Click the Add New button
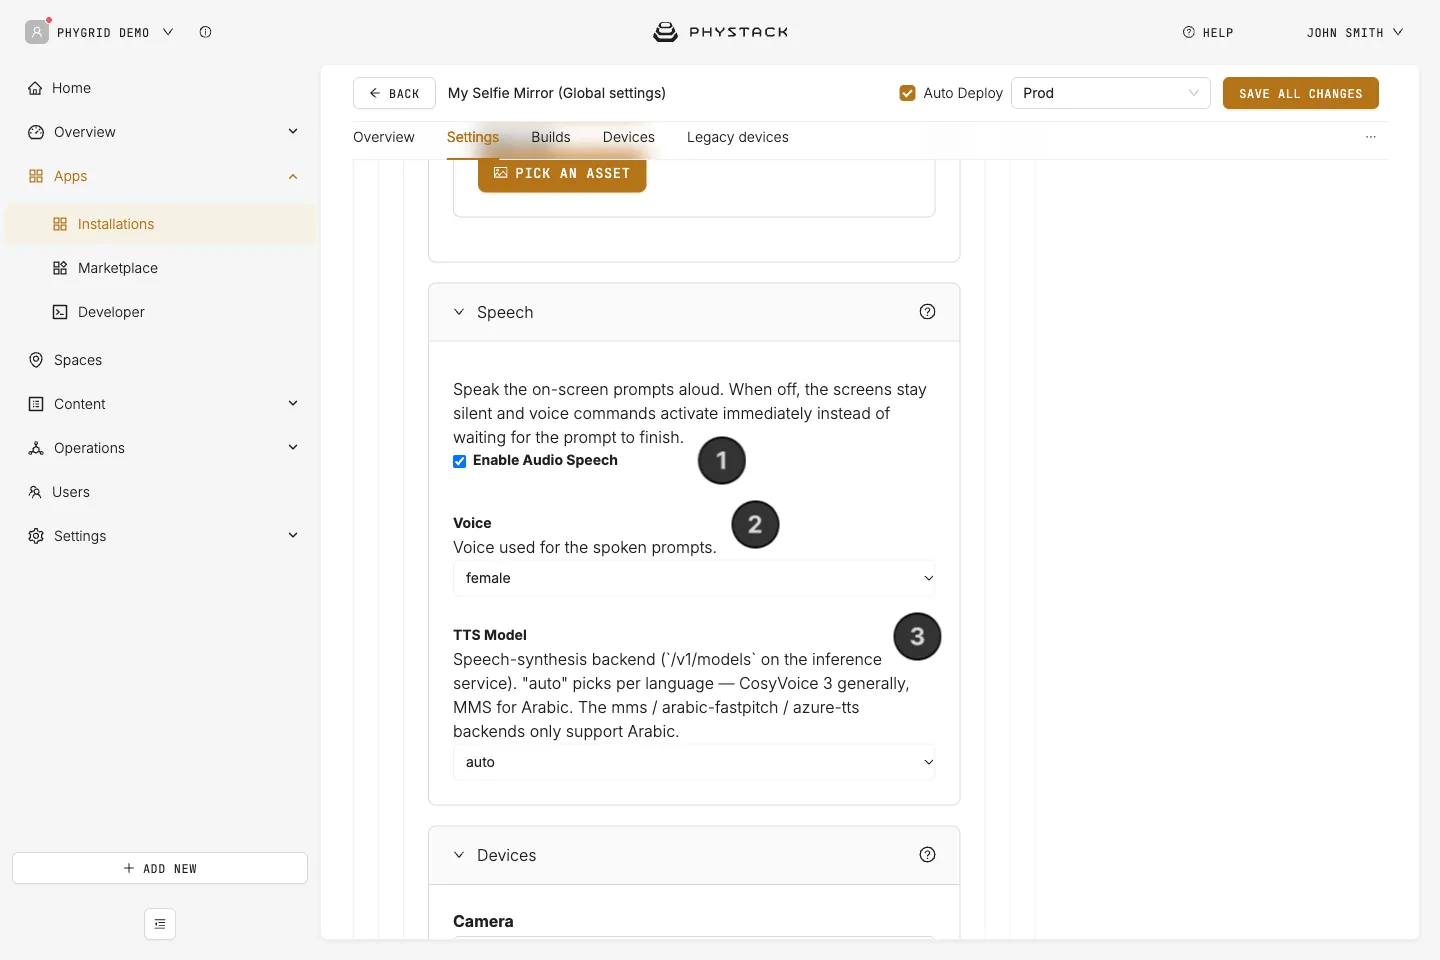This screenshot has width=1440, height=960. point(160,868)
